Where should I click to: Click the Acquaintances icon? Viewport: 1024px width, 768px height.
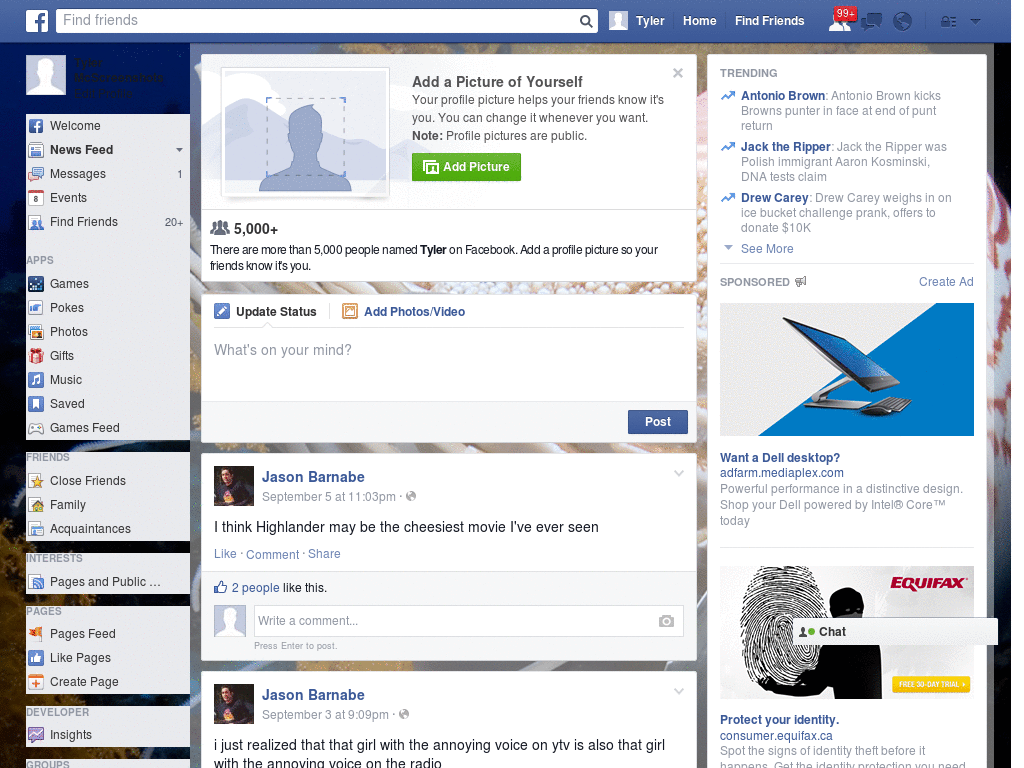click(36, 529)
